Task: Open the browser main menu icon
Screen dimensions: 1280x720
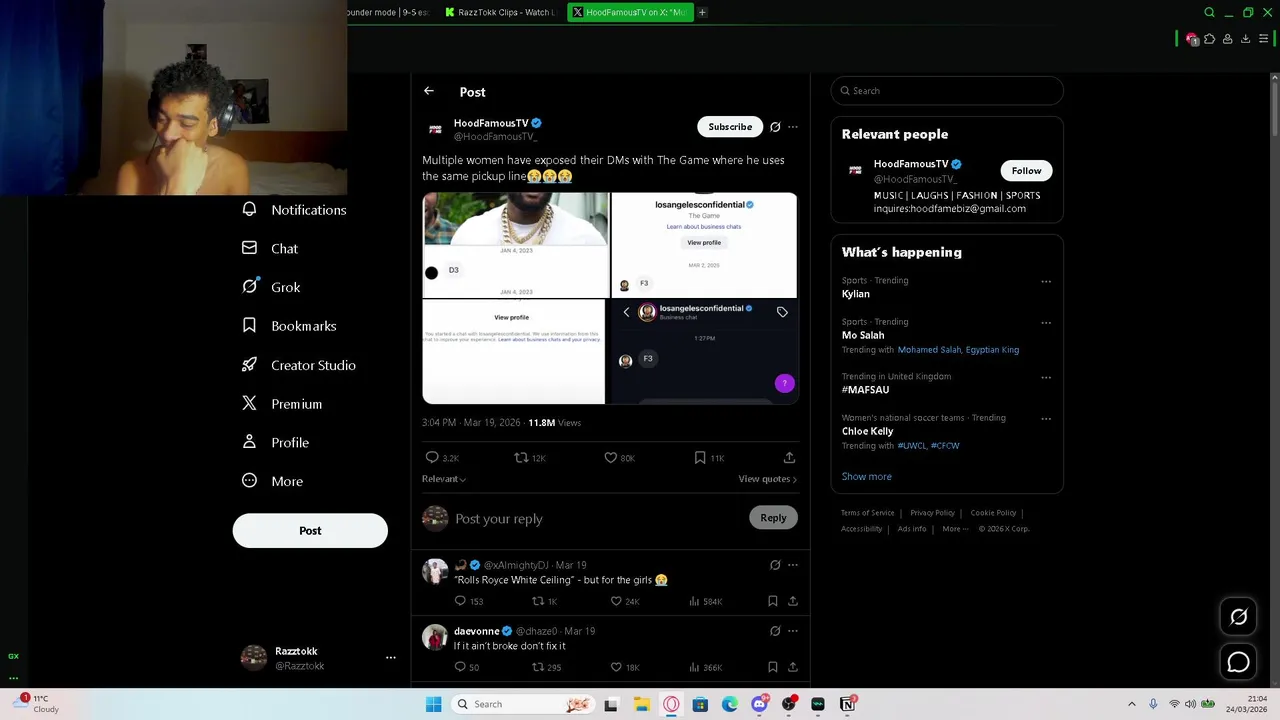Action: pos(1263,39)
